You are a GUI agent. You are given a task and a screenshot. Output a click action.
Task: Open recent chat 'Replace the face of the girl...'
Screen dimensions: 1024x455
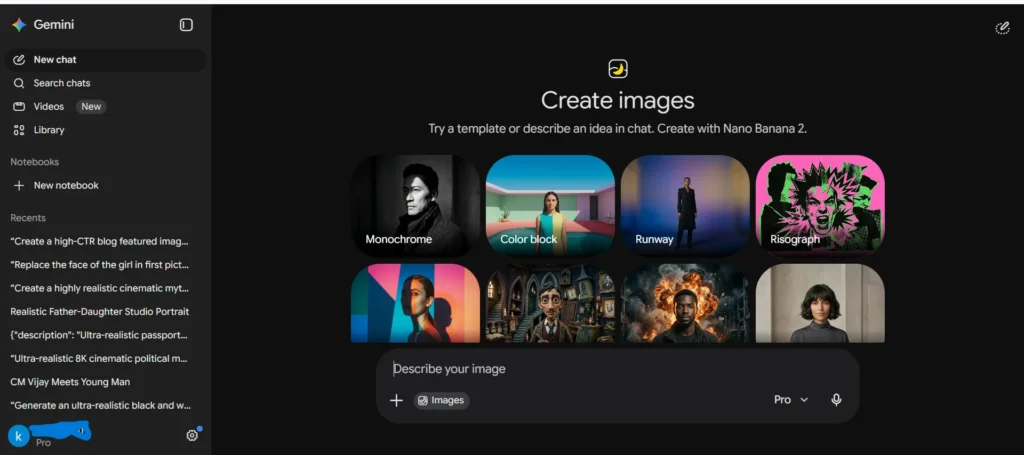point(100,265)
